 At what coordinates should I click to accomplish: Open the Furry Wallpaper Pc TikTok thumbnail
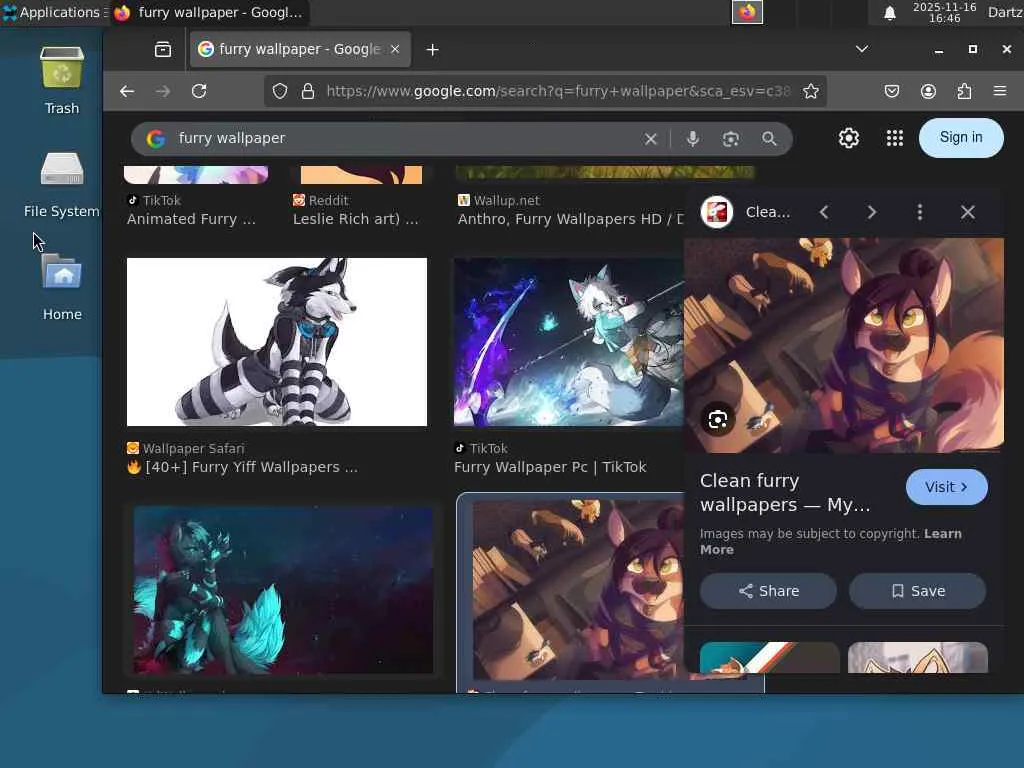pyautogui.click(x=569, y=342)
